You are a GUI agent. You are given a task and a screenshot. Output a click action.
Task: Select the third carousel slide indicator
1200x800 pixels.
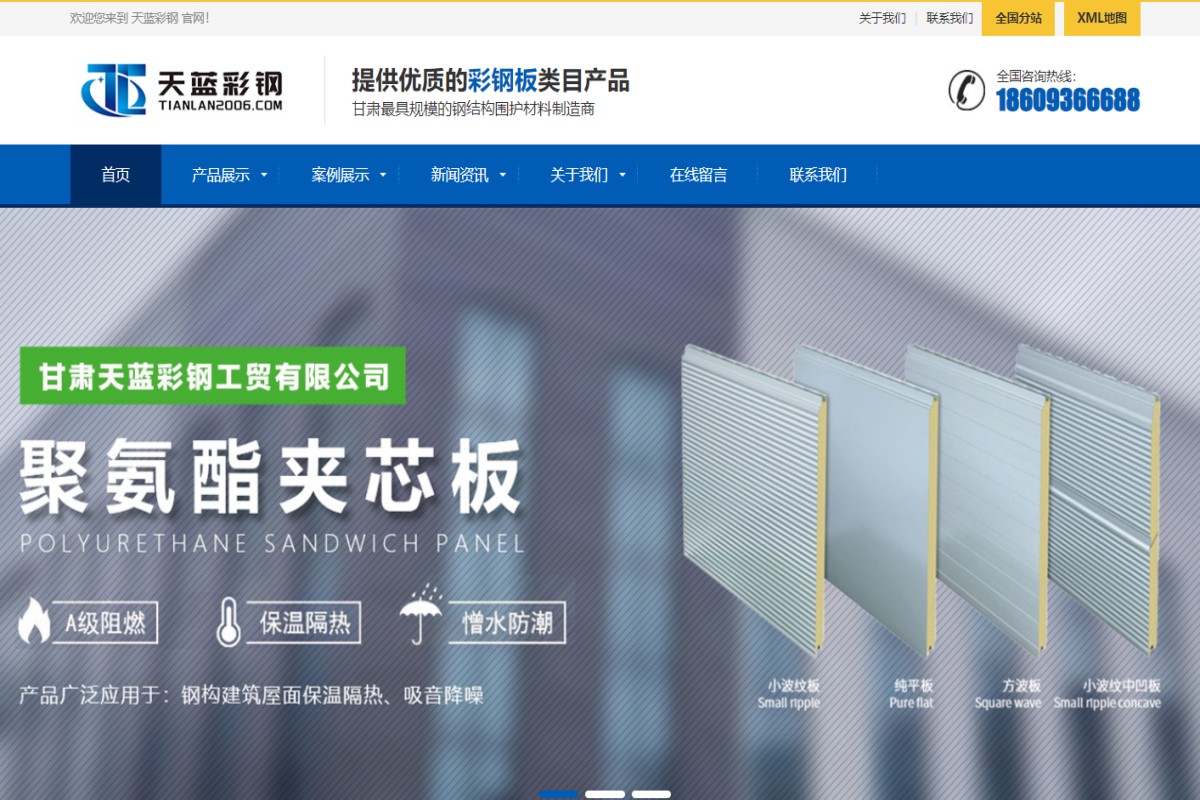point(651,794)
